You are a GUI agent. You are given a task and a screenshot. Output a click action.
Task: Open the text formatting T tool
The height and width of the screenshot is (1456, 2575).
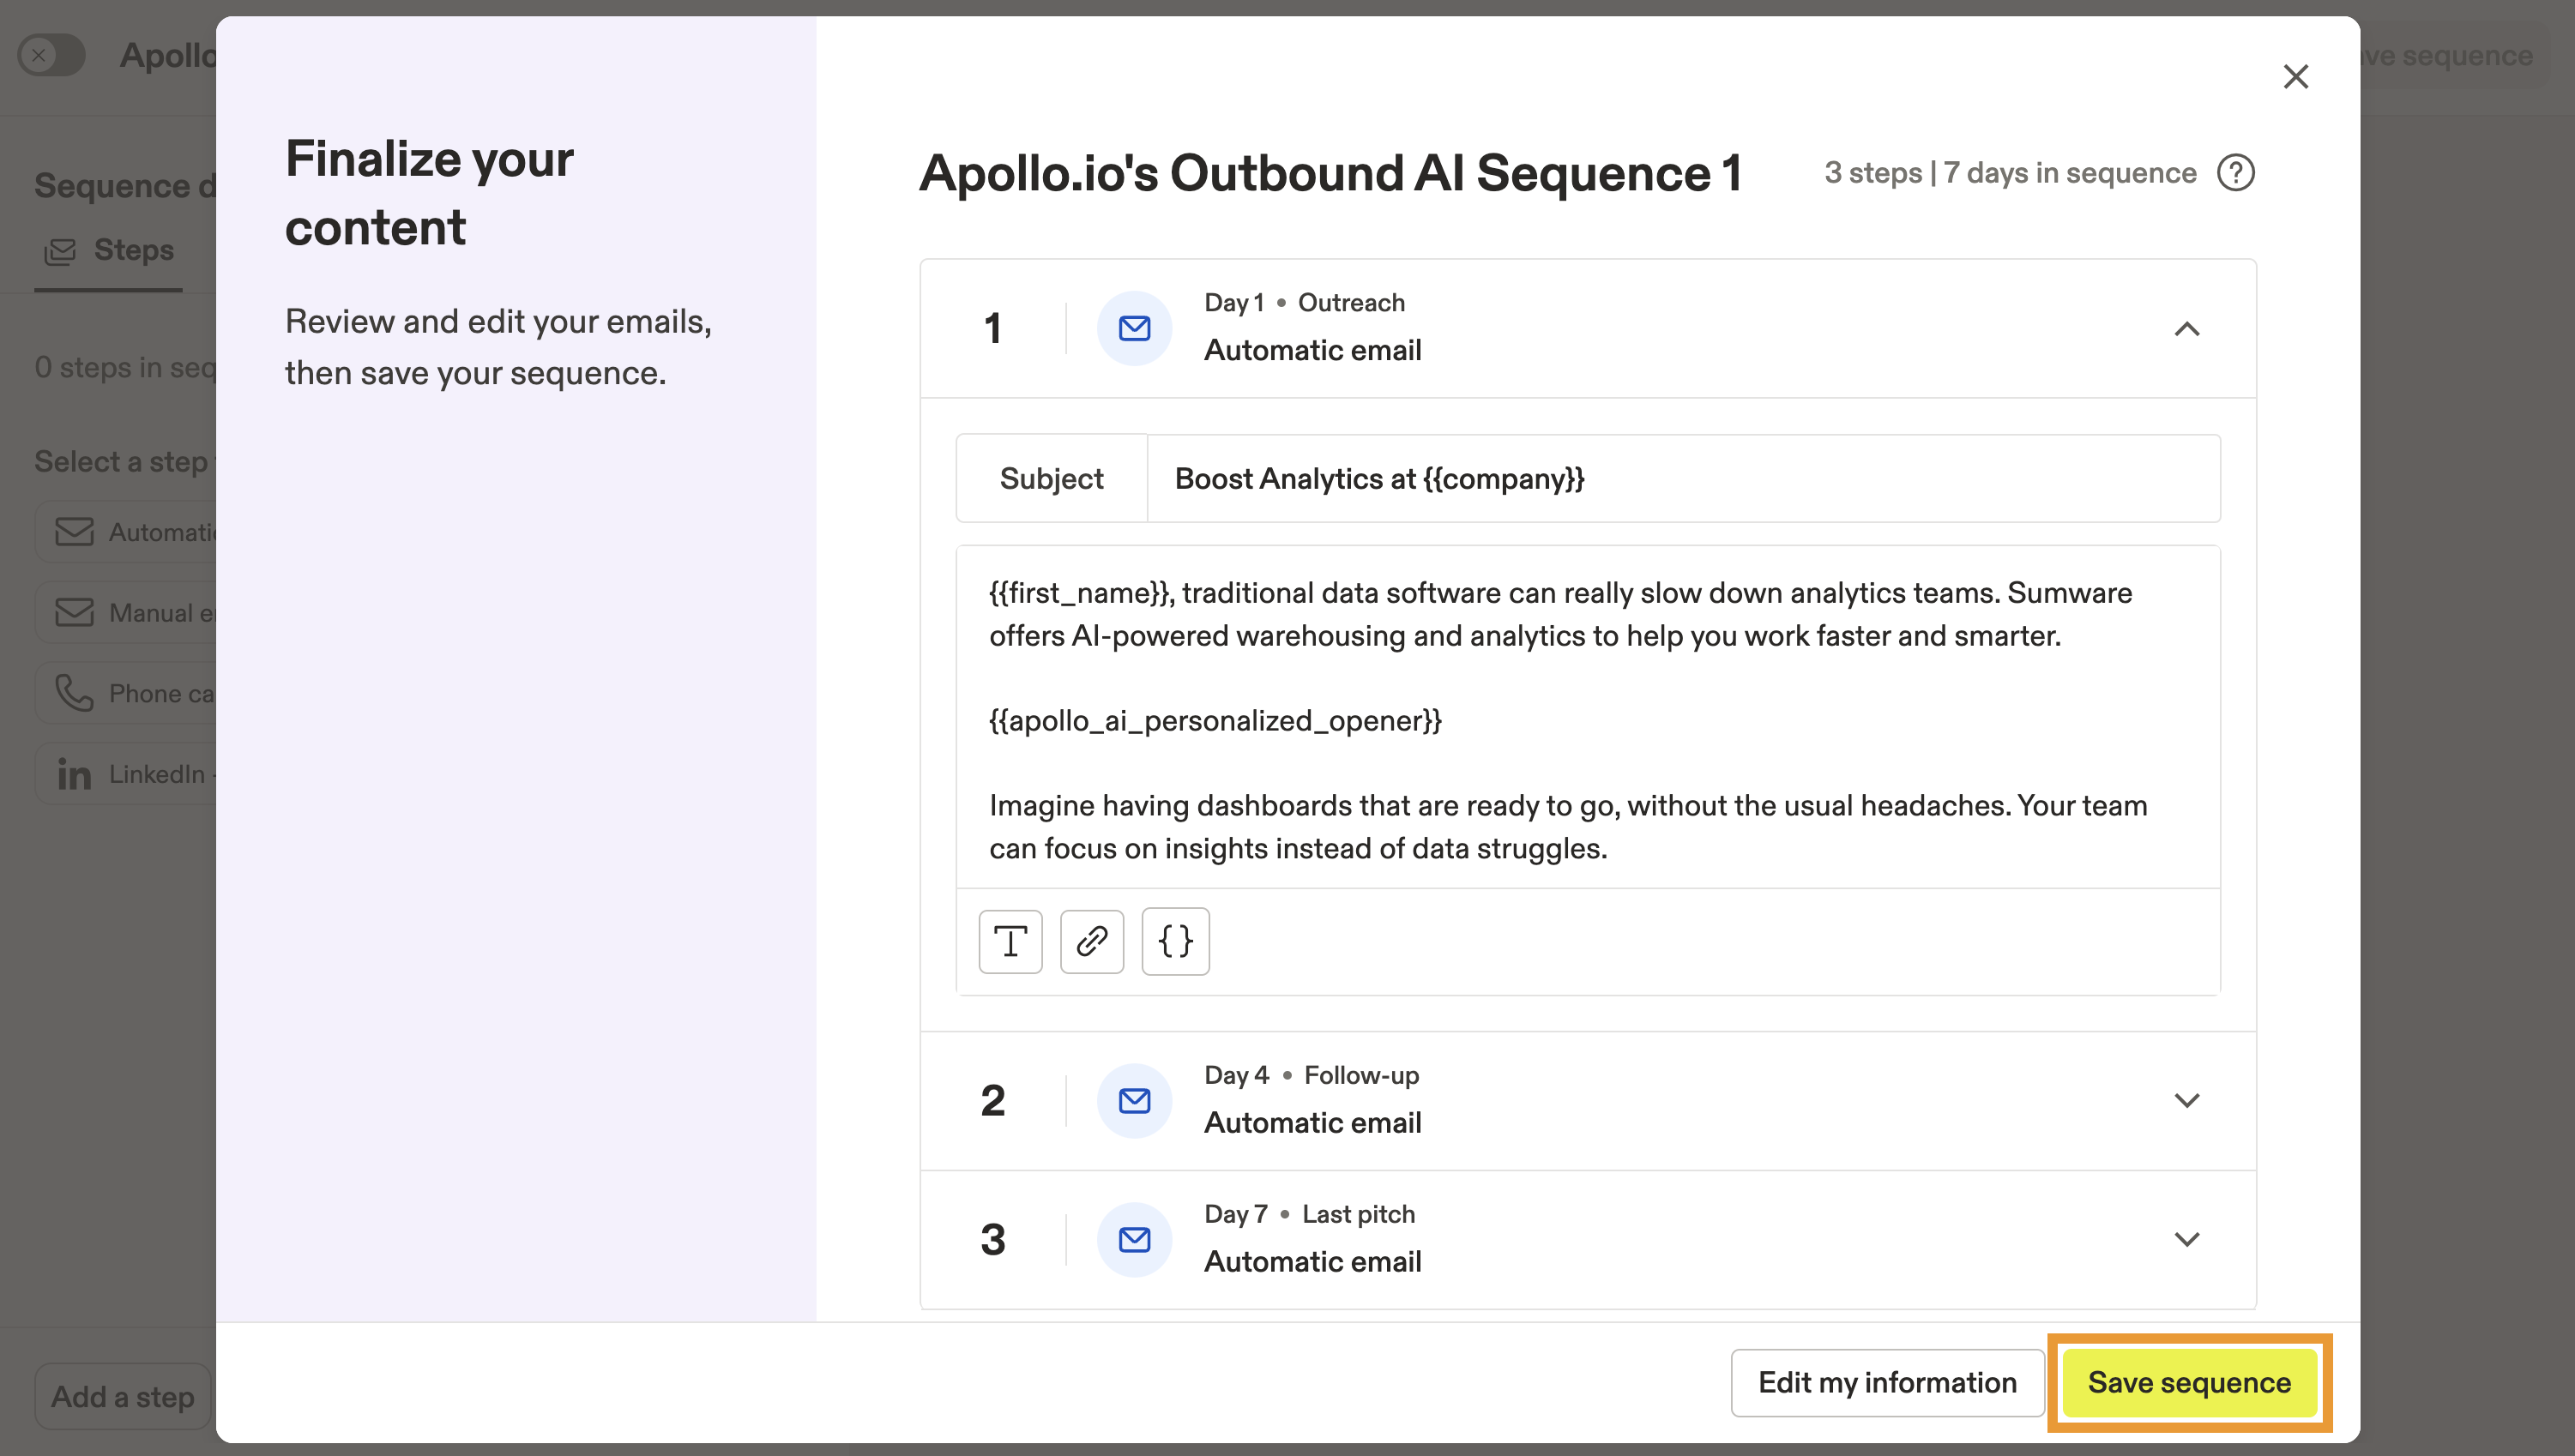click(x=1010, y=941)
